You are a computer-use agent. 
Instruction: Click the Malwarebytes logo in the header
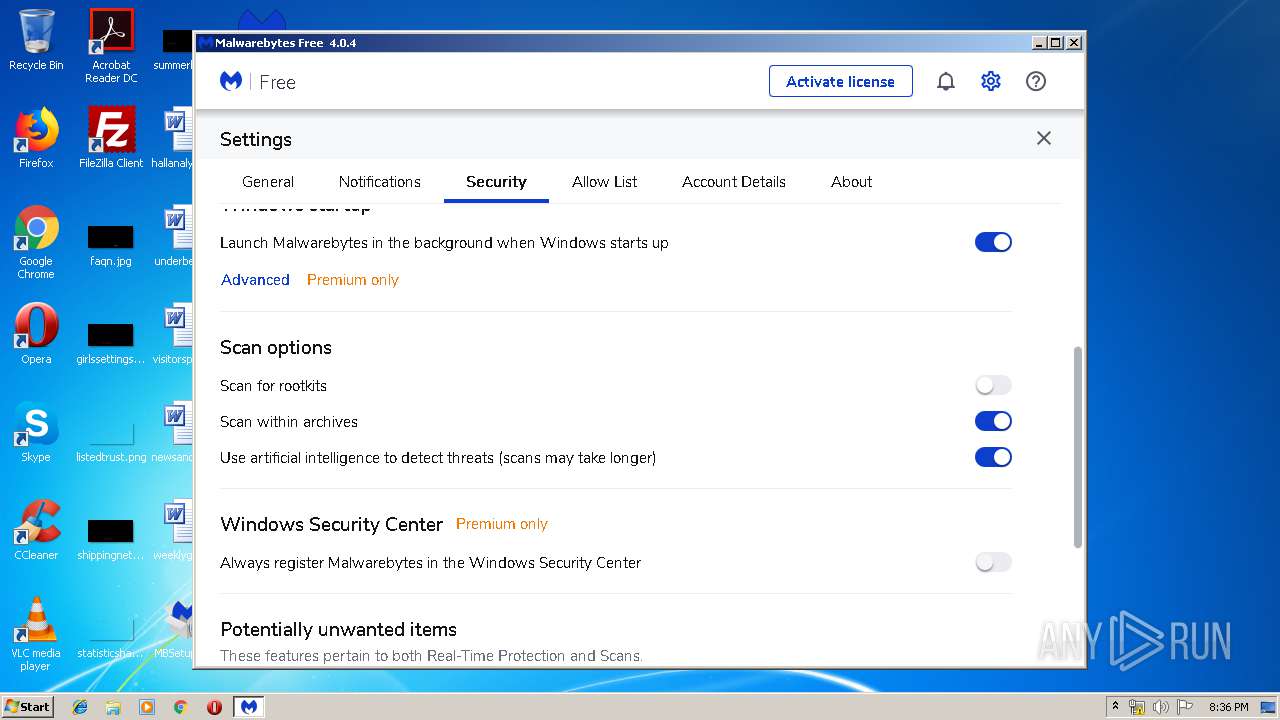[231, 82]
